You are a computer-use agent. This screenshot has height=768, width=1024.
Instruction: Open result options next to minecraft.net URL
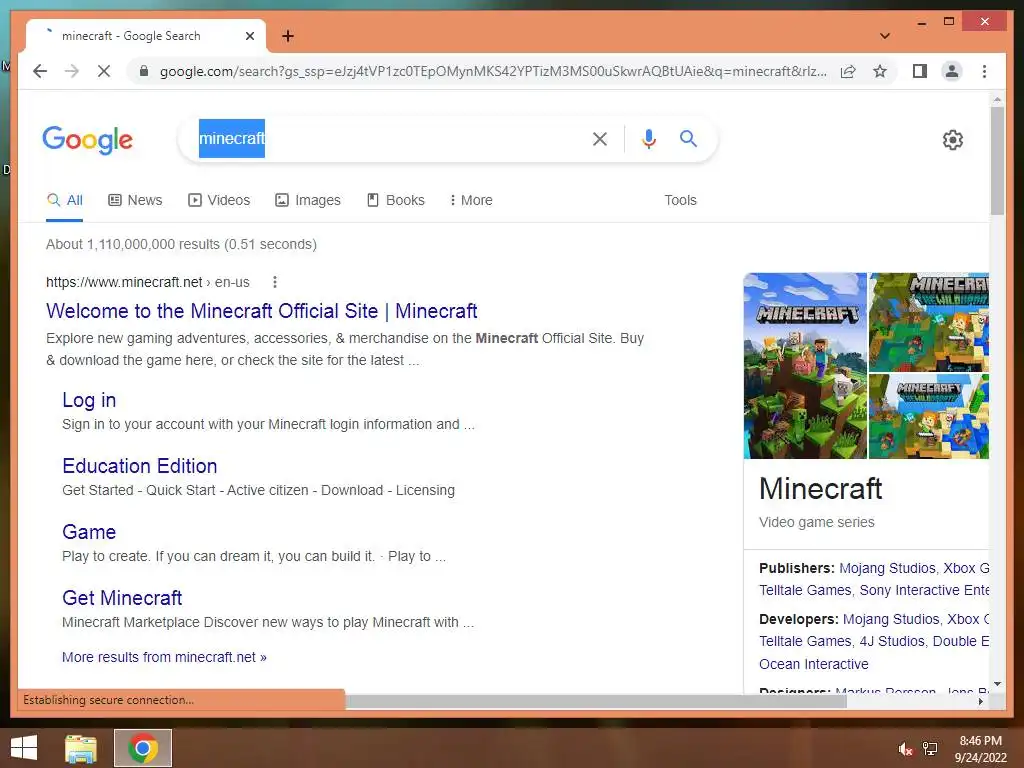point(275,282)
